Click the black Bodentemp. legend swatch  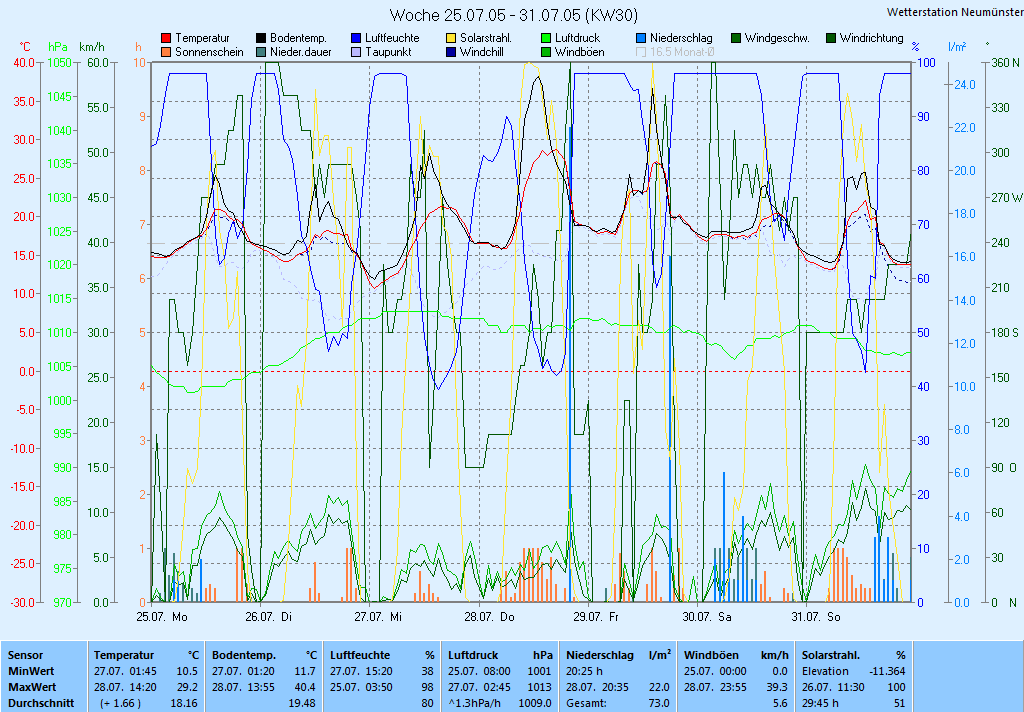(x=261, y=38)
